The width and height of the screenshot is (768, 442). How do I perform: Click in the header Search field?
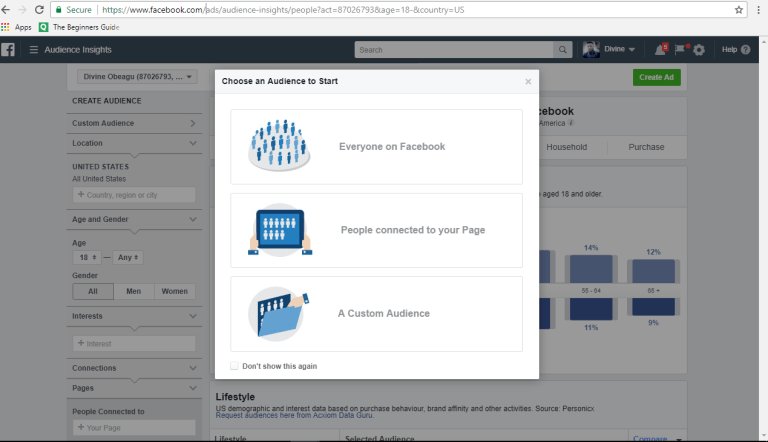pyautogui.click(x=454, y=49)
